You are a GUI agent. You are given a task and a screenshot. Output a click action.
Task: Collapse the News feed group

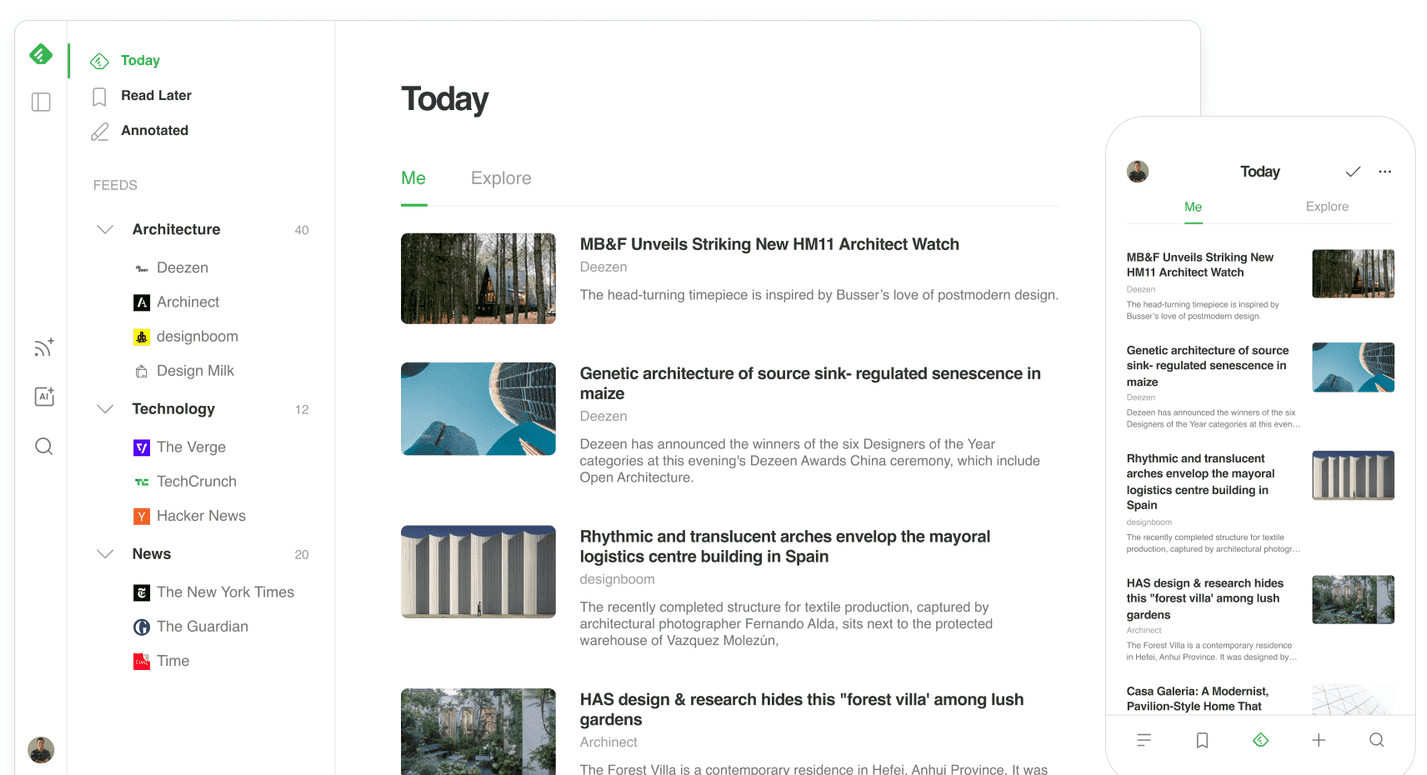(x=105, y=554)
